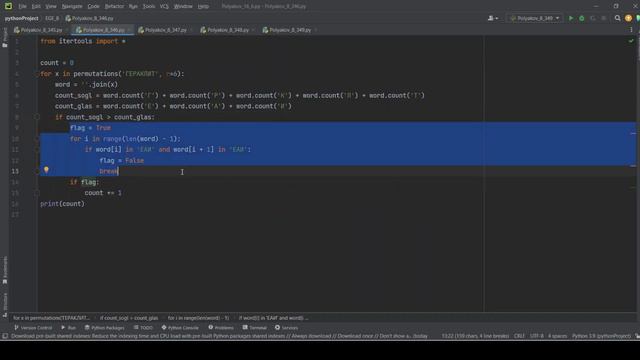The image size is (640, 360).
Task: Open the Project tool window sidebar button
Action: pyautogui.click(x=5, y=38)
